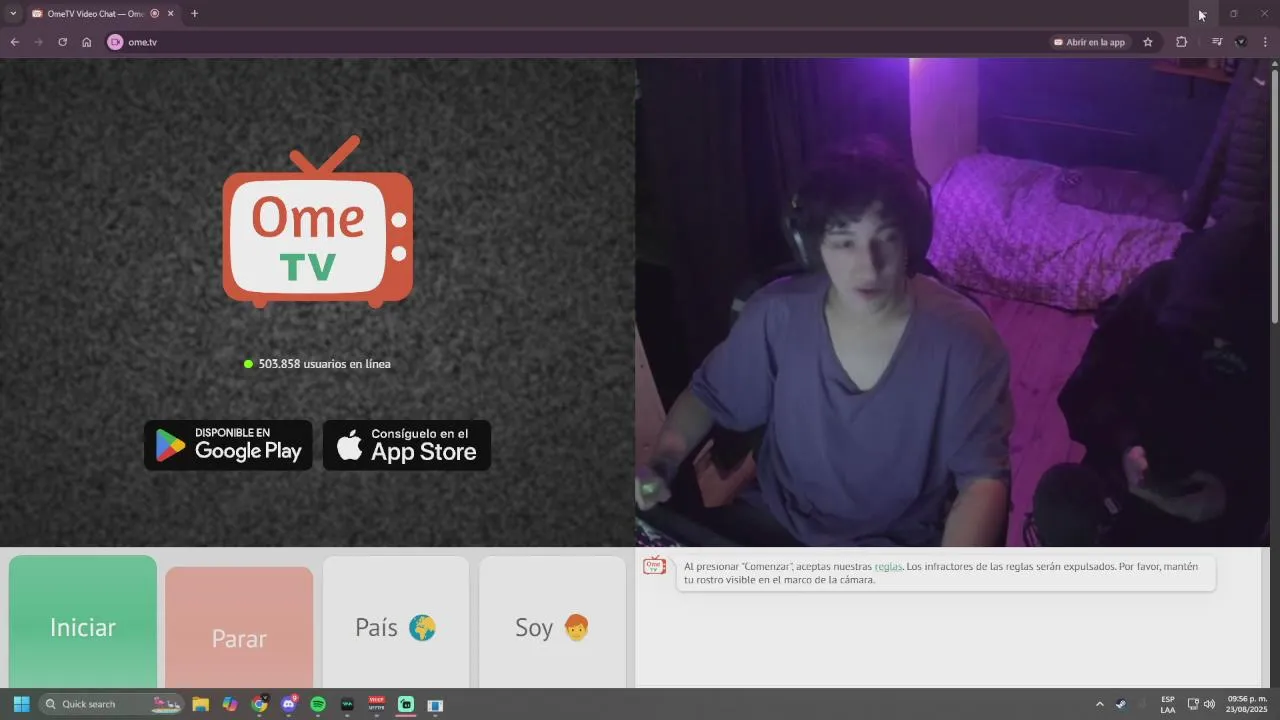Click Abrir en la app

tap(1089, 42)
